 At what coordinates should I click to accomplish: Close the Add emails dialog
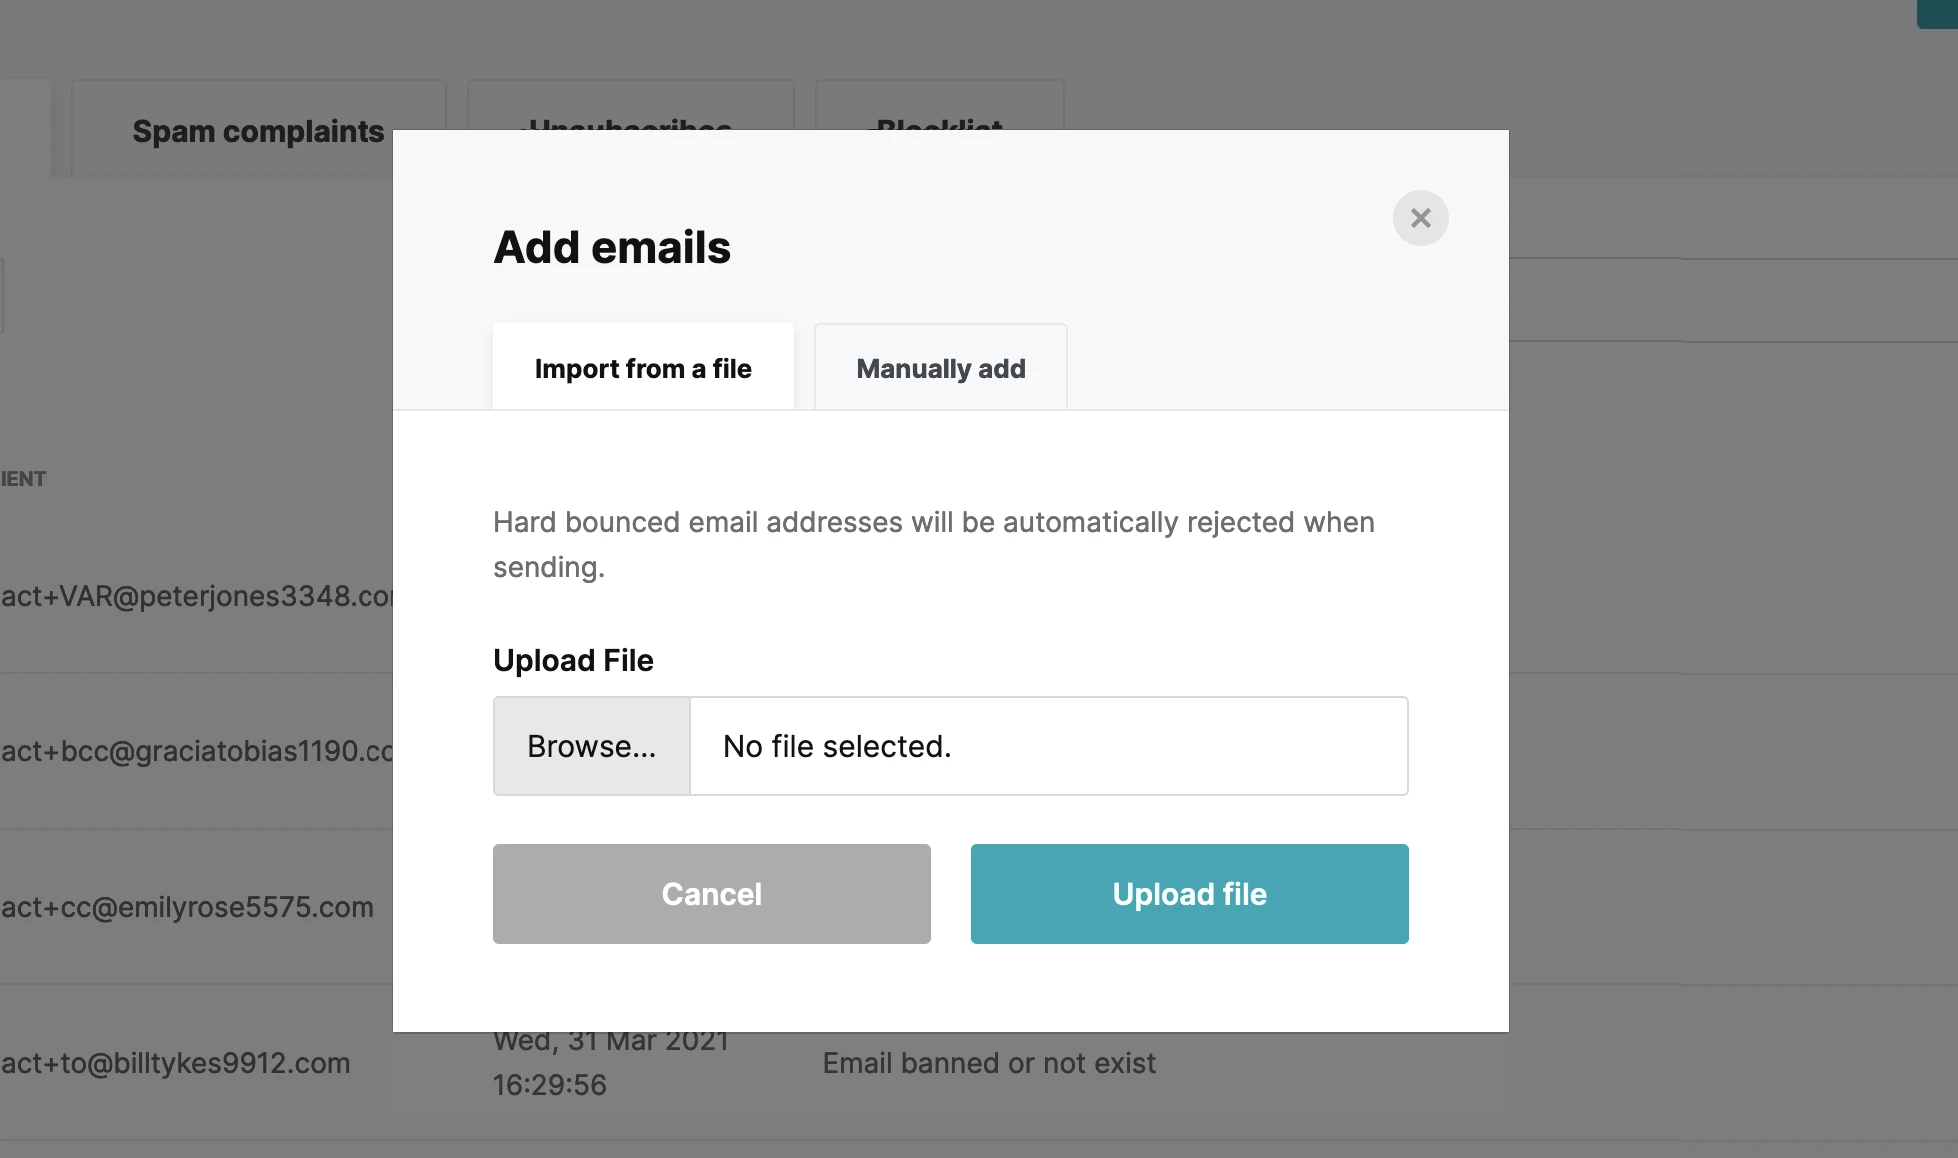click(x=1420, y=218)
